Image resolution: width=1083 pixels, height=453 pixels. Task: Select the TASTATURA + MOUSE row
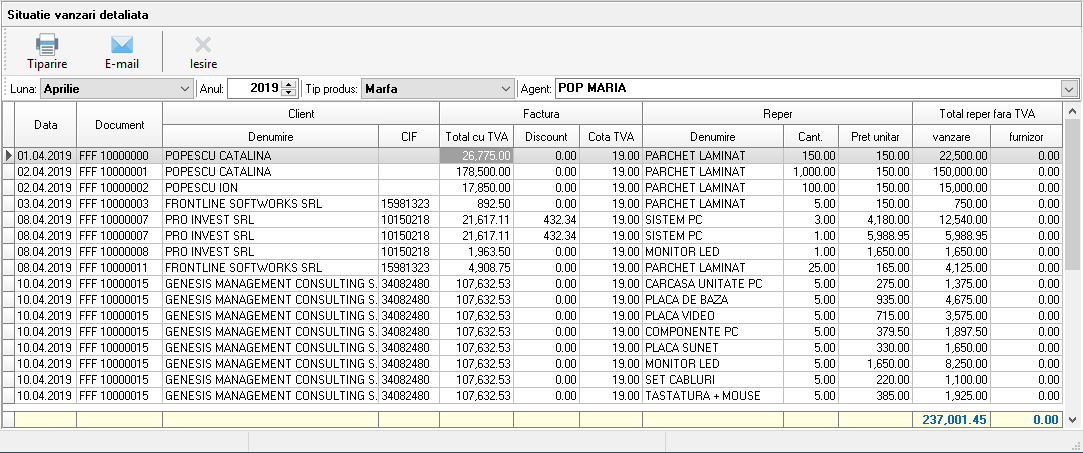pyautogui.click(x=700, y=396)
